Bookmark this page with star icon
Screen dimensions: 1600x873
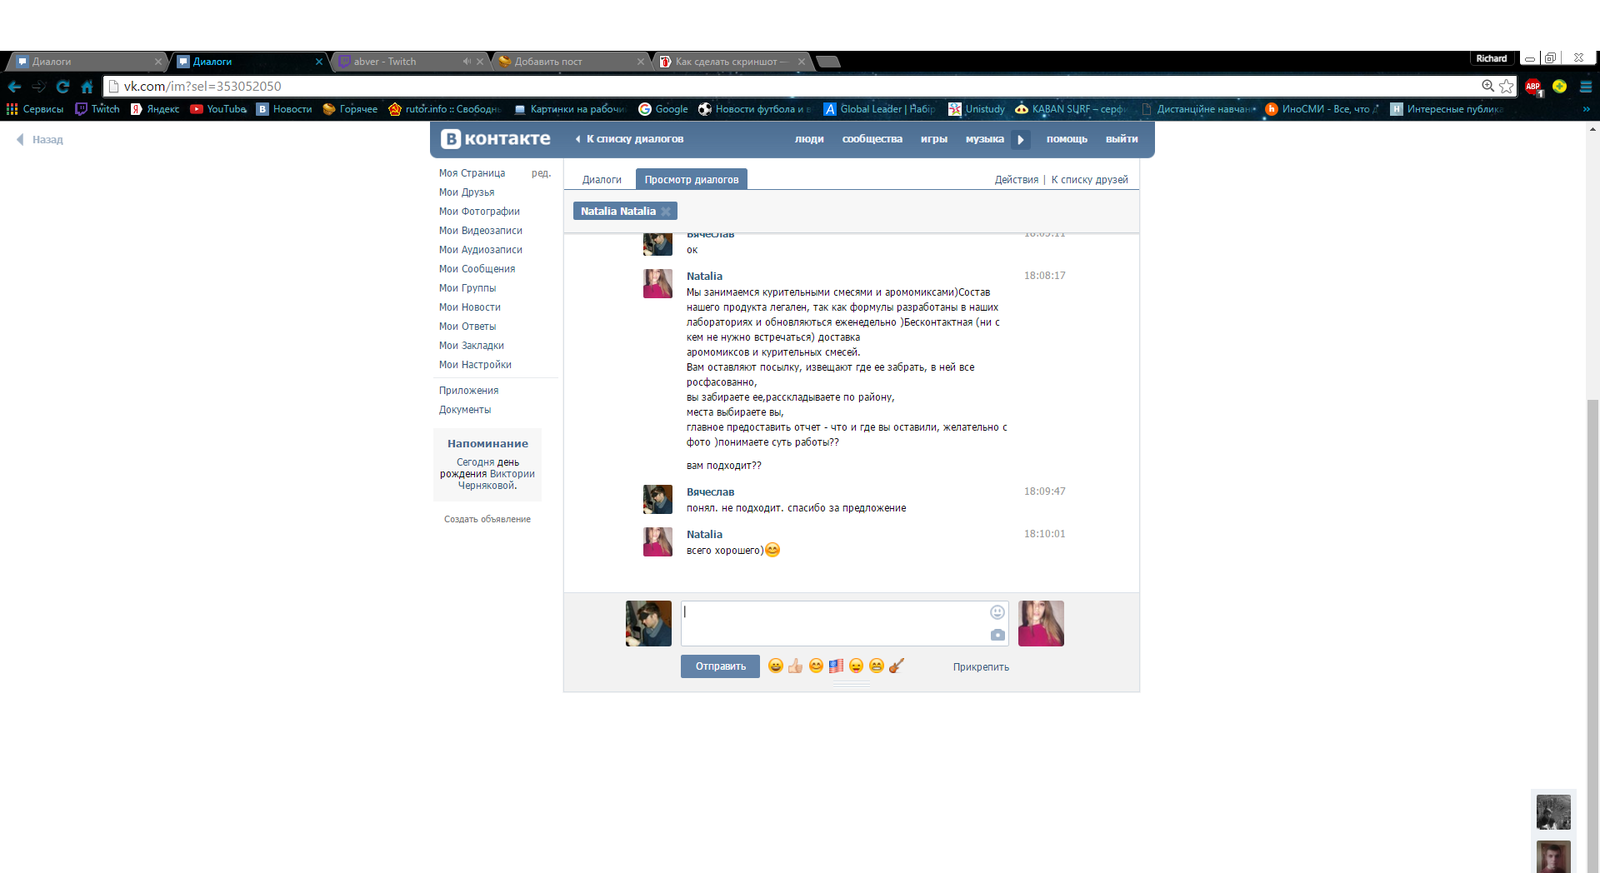[x=1506, y=87]
